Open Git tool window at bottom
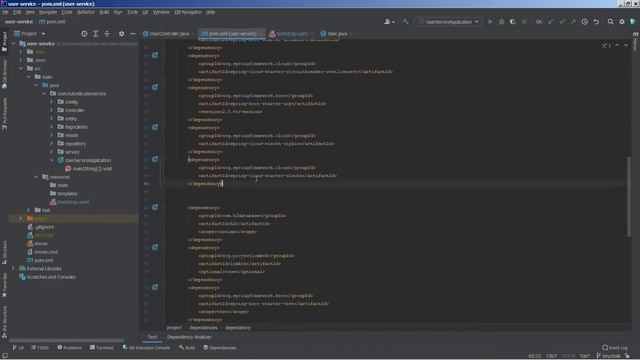Screen dimensions: 640x360 tap(18, 348)
